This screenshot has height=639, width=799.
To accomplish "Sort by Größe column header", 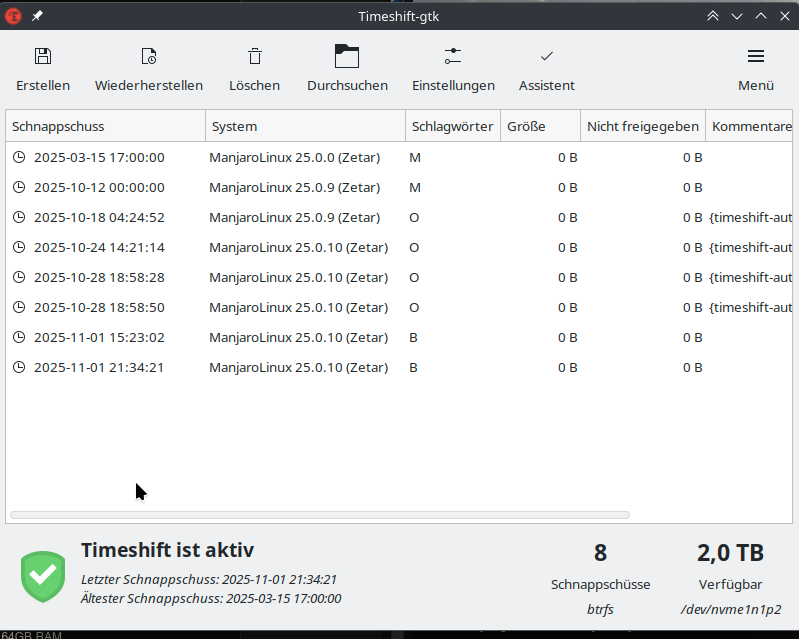I will coord(540,126).
